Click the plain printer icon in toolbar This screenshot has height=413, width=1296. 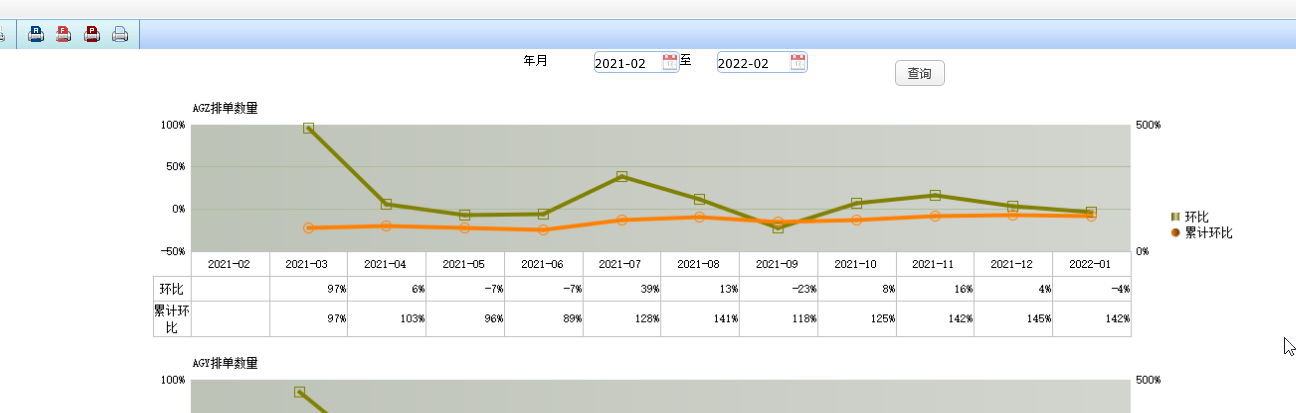(x=120, y=34)
